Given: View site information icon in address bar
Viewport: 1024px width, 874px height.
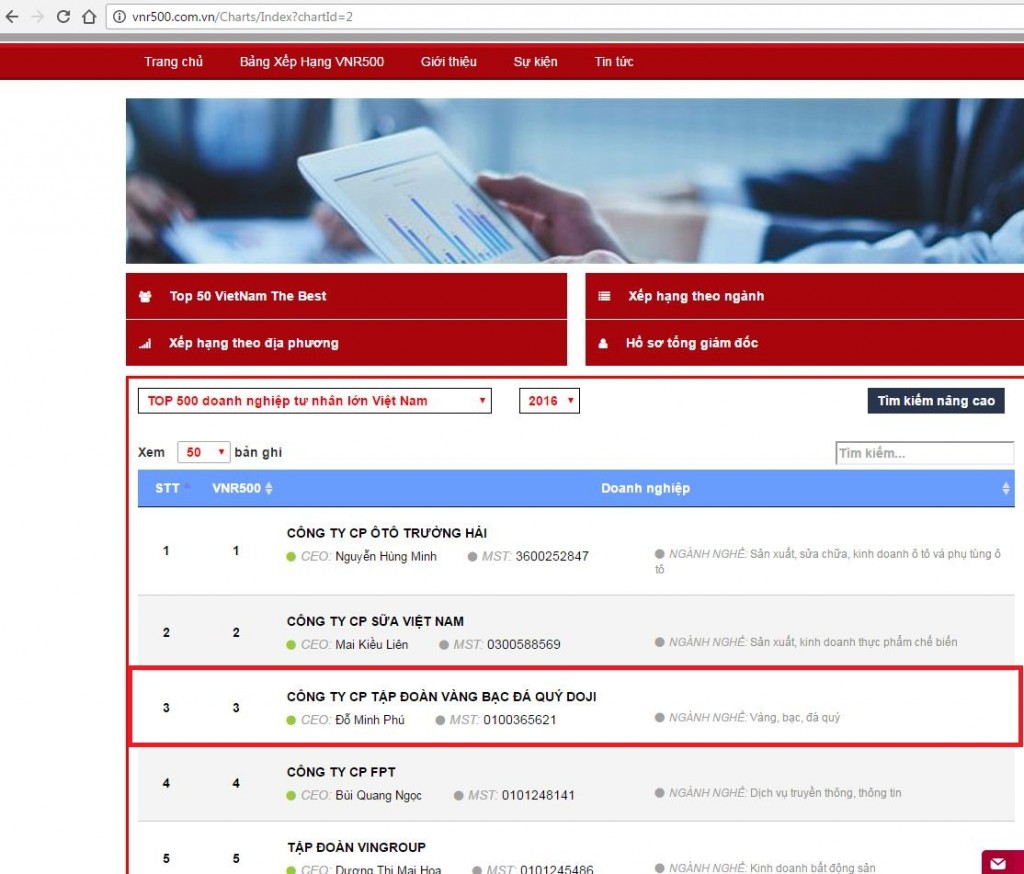Looking at the screenshot, I should click(x=120, y=16).
